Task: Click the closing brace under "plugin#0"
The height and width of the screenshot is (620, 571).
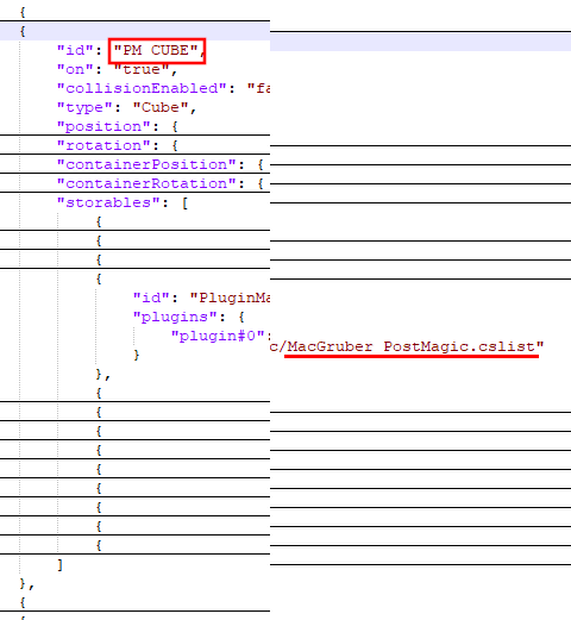Action: (136, 355)
